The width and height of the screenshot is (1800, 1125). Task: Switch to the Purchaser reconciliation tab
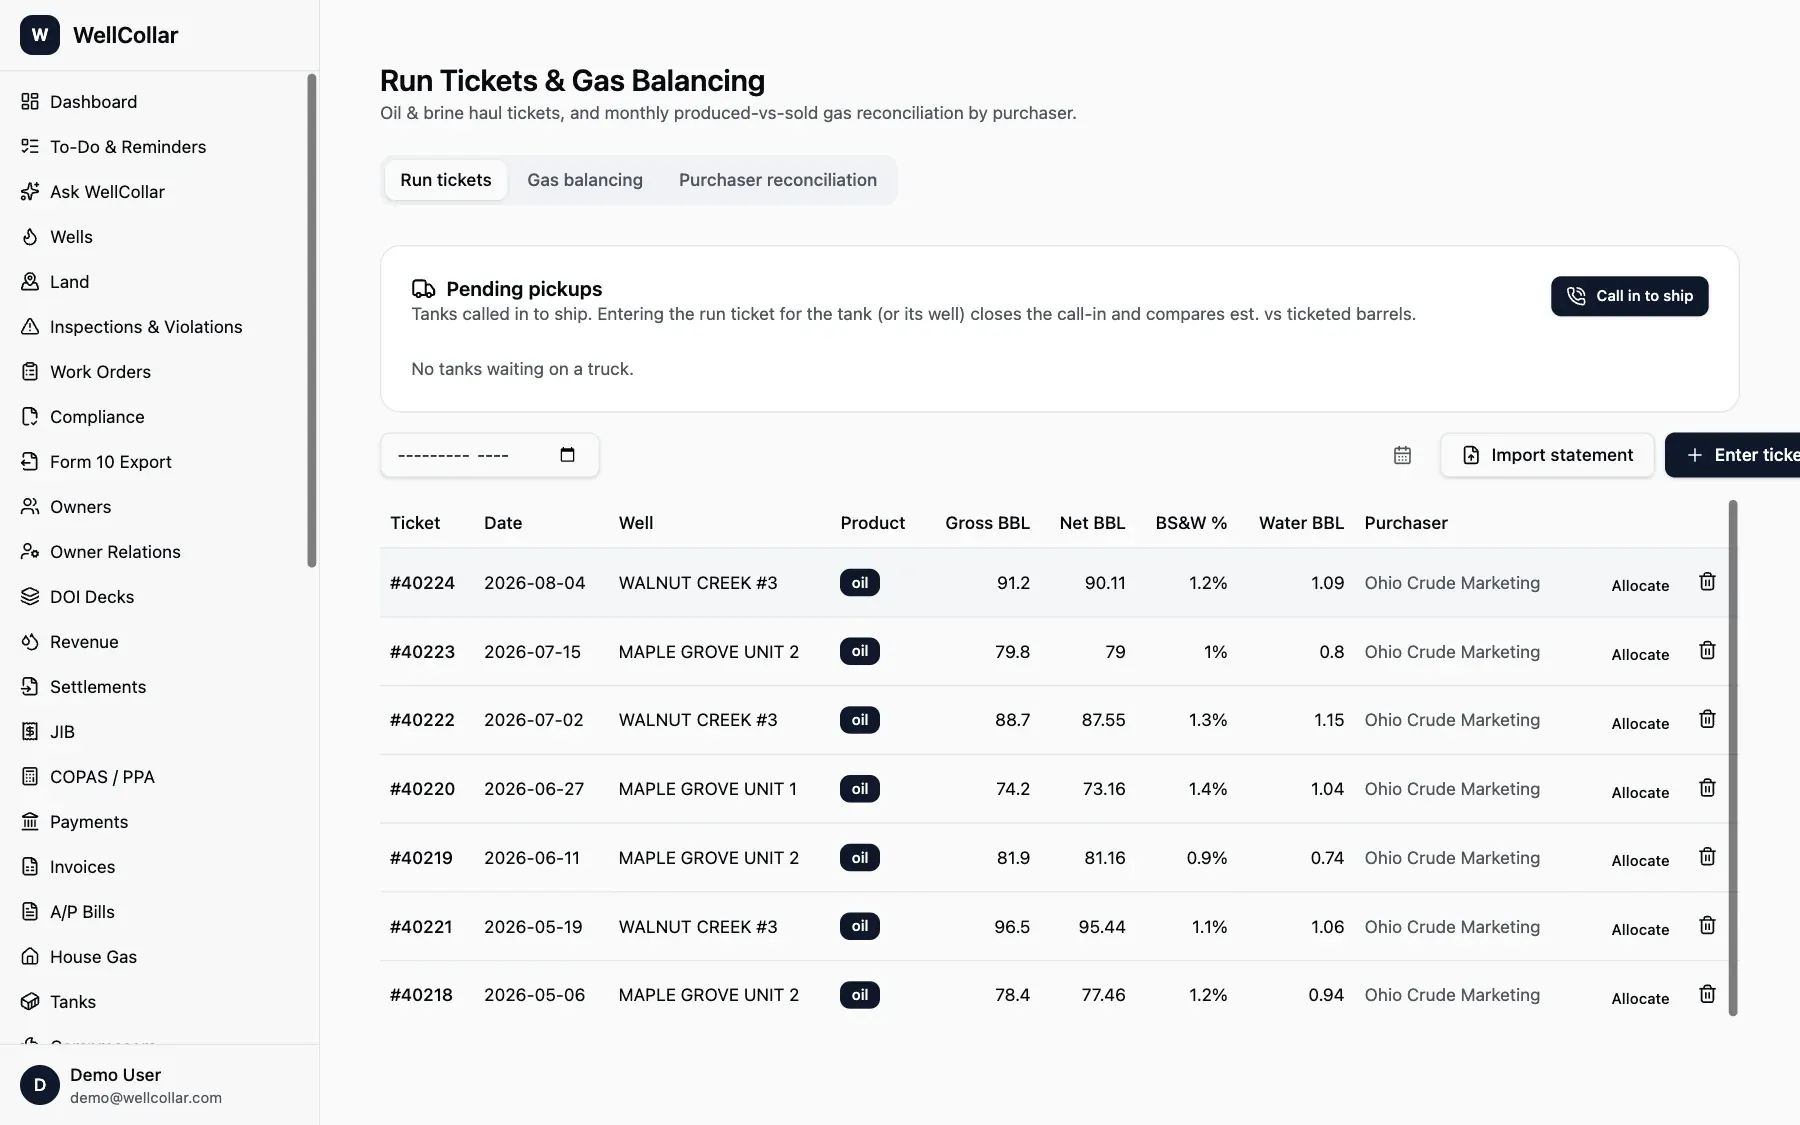coord(778,180)
